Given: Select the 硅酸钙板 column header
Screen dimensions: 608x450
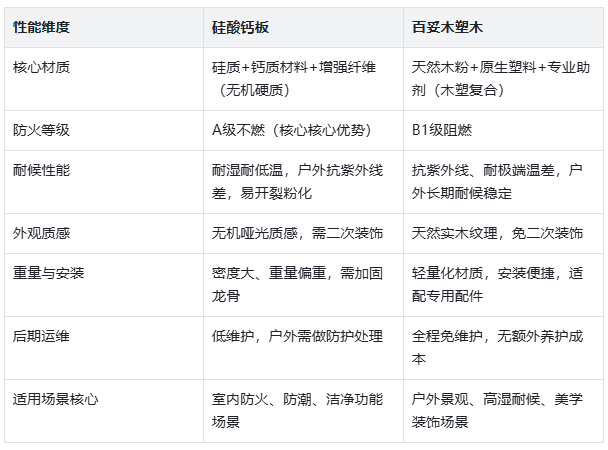Looking at the screenshot, I should 242,27.
